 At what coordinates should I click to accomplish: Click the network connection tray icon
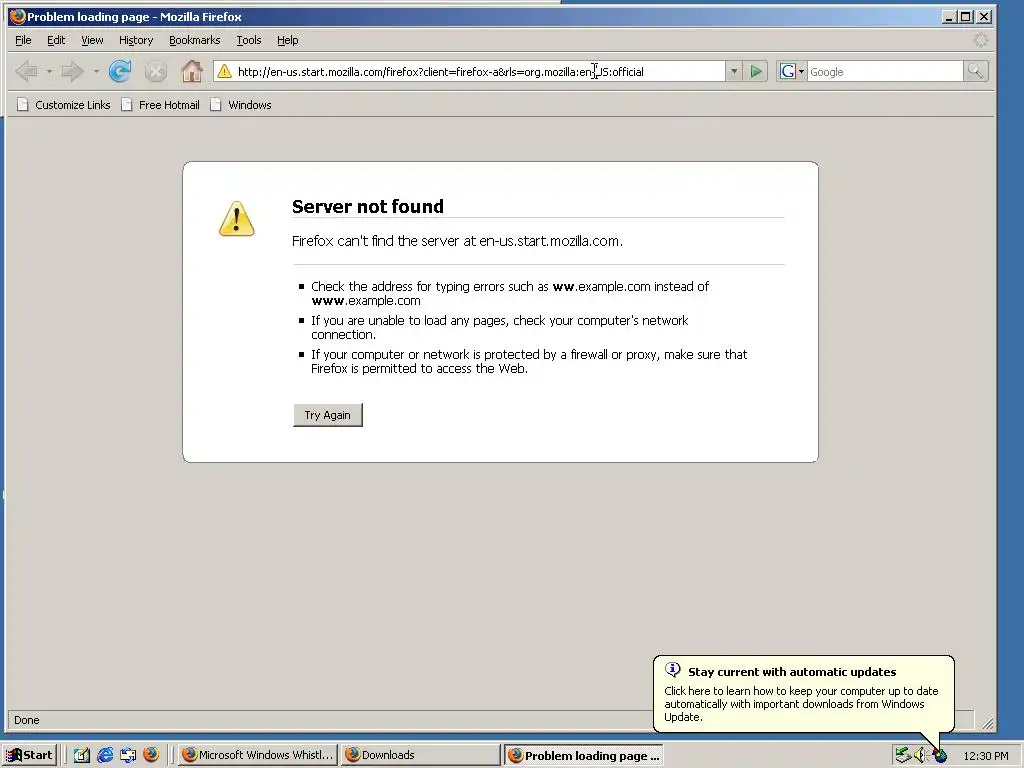click(903, 755)
